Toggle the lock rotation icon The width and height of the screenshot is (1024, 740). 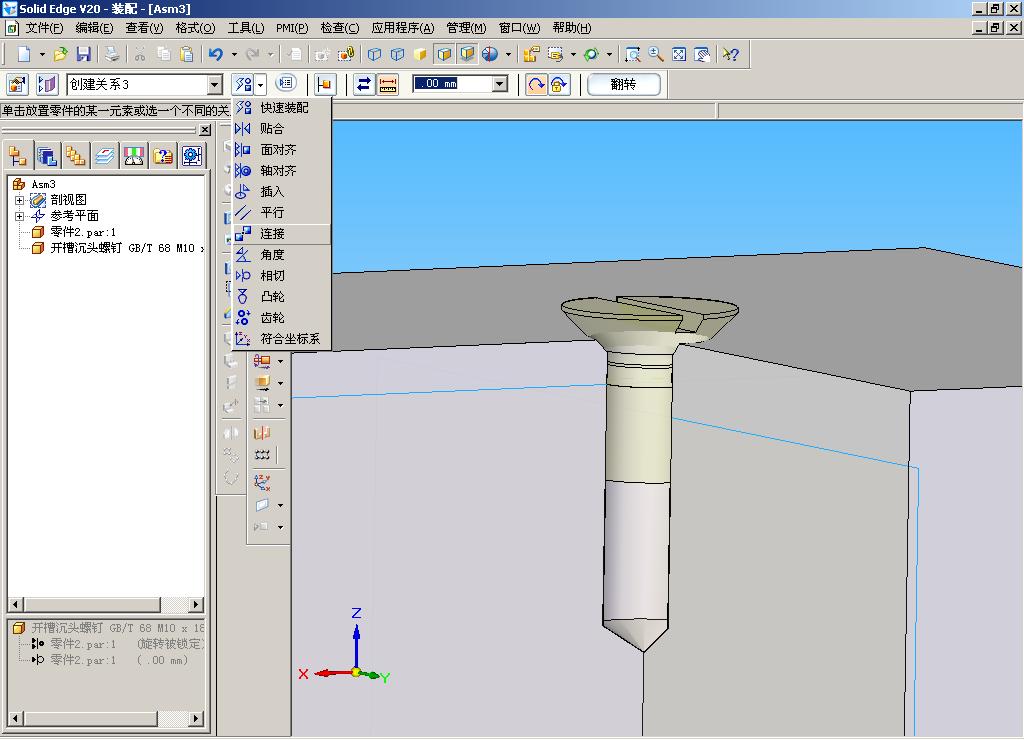pos(559,85)
